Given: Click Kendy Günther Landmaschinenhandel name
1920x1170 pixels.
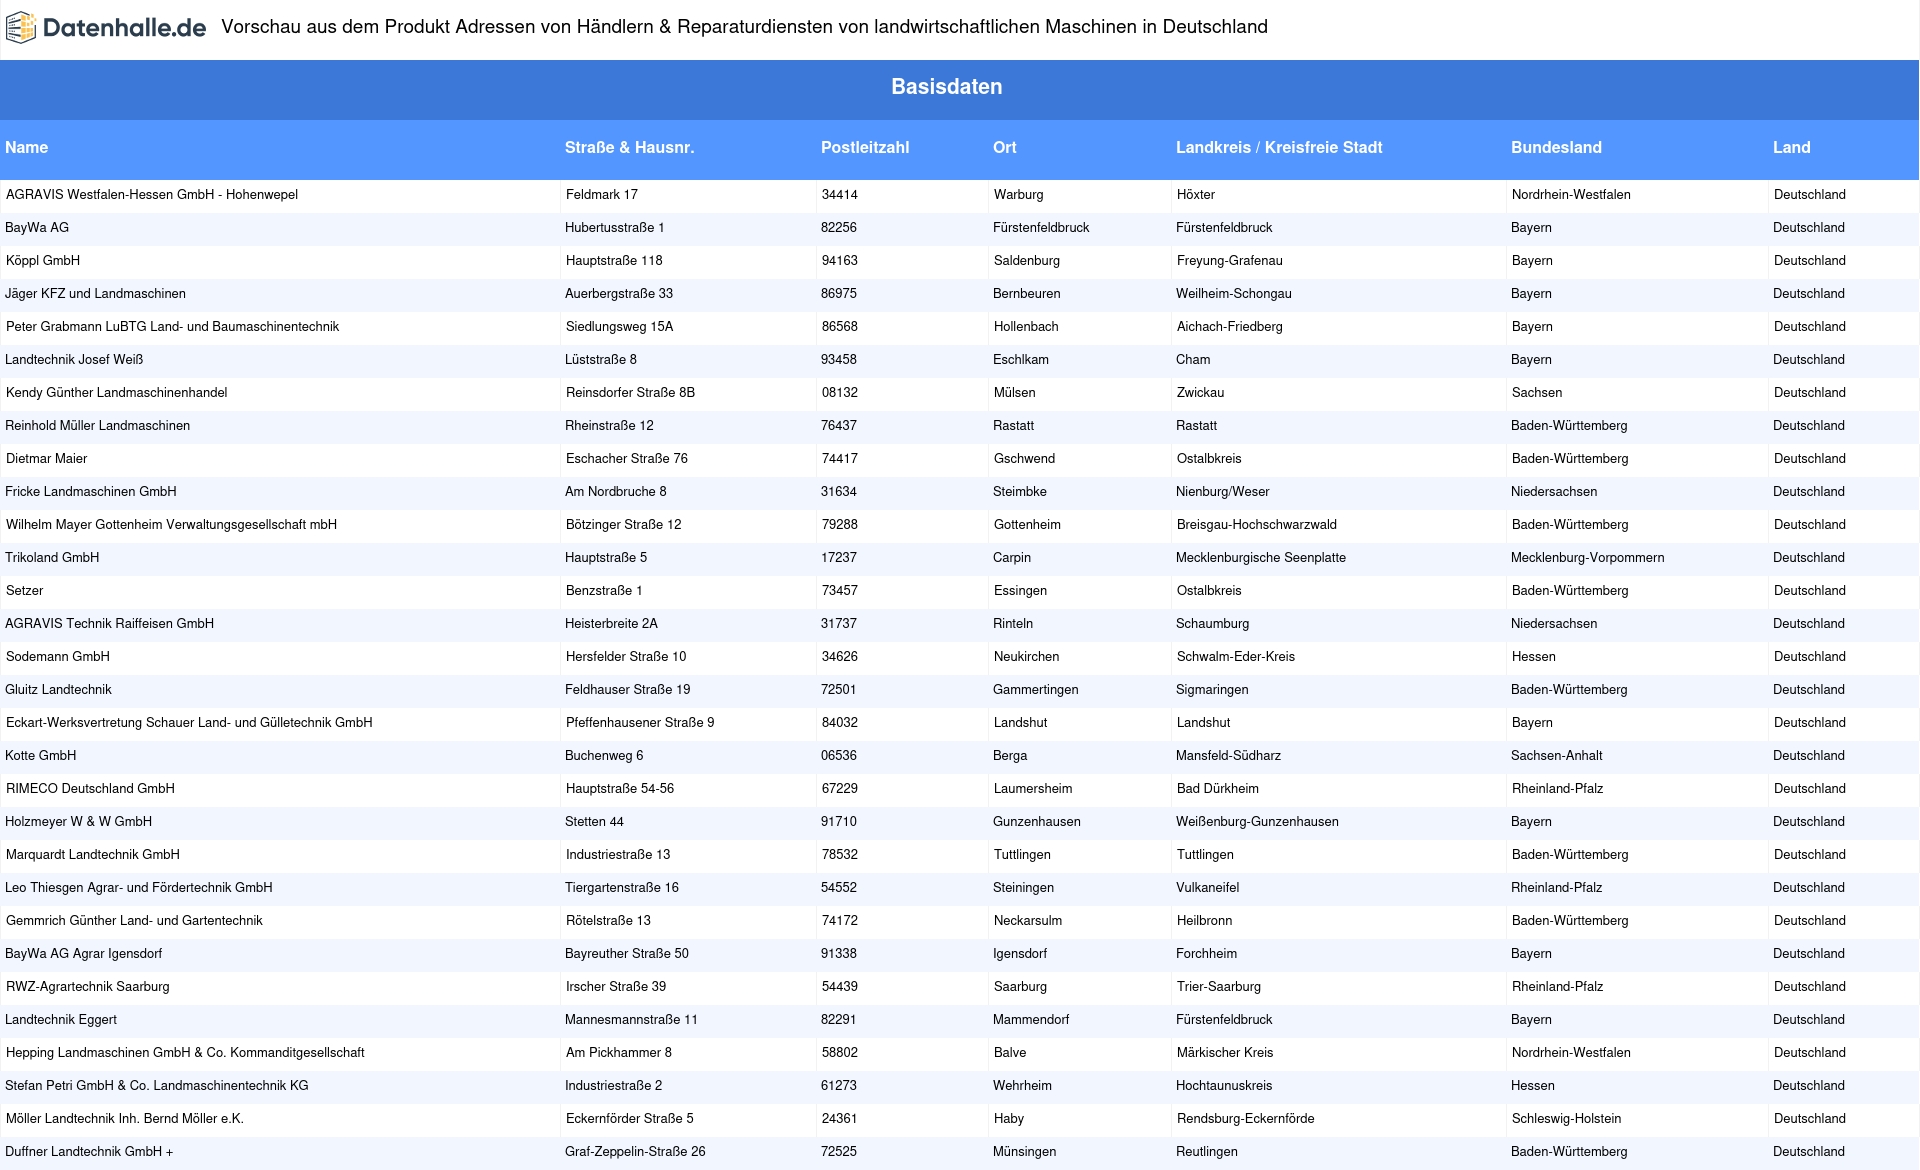Looking at the screenshot, I should [x=116, y=393].
